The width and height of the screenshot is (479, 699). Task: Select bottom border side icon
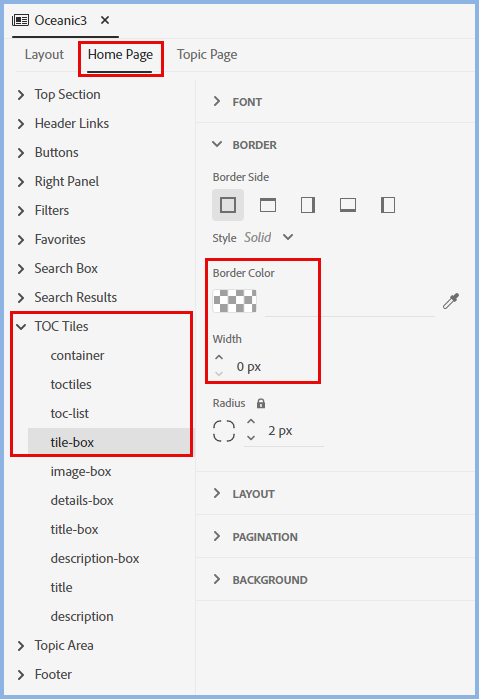coord(348,205)
